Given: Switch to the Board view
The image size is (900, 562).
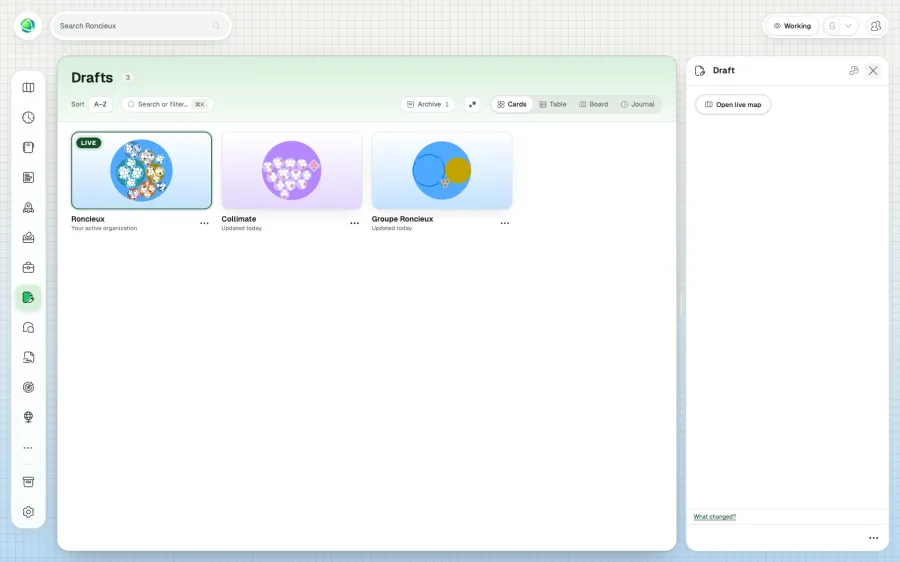Looking at the screenshot, I should coord(593,104).
